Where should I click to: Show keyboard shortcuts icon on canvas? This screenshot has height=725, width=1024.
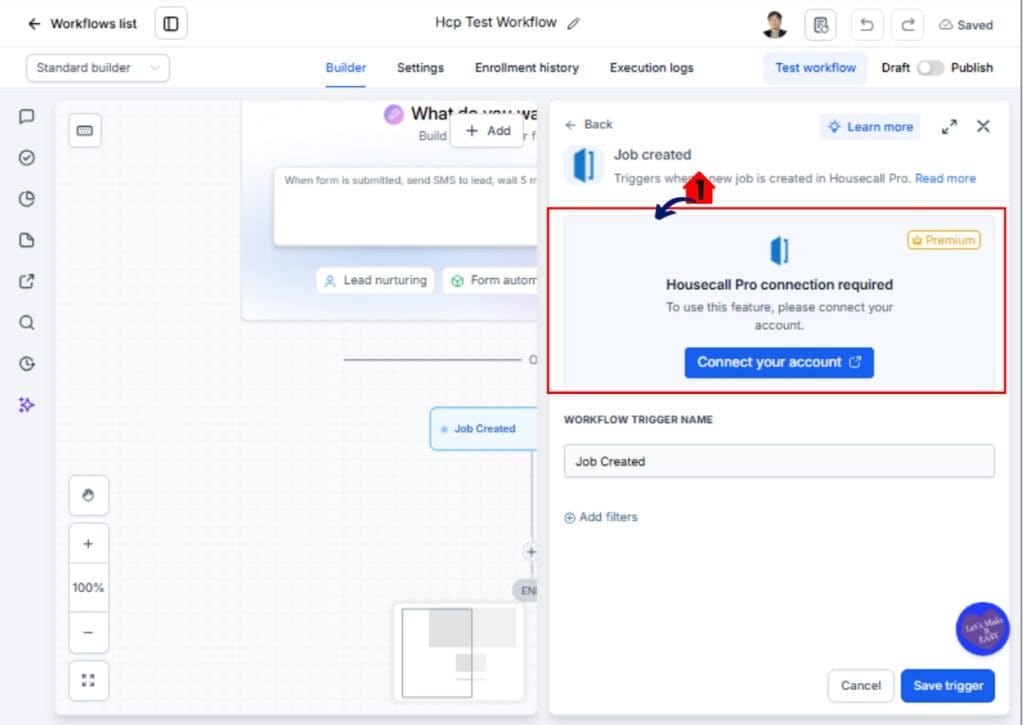pyautogui.click(x=85, y=131)
